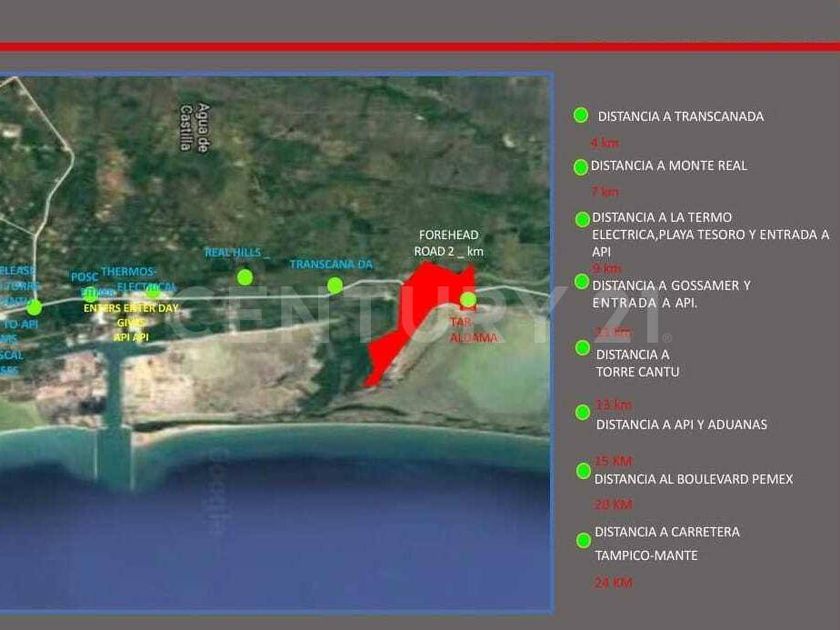Click the green bullet beside DISTANCIA A GOSSAMER
The image size is (840, 630).
pos(582,281)
